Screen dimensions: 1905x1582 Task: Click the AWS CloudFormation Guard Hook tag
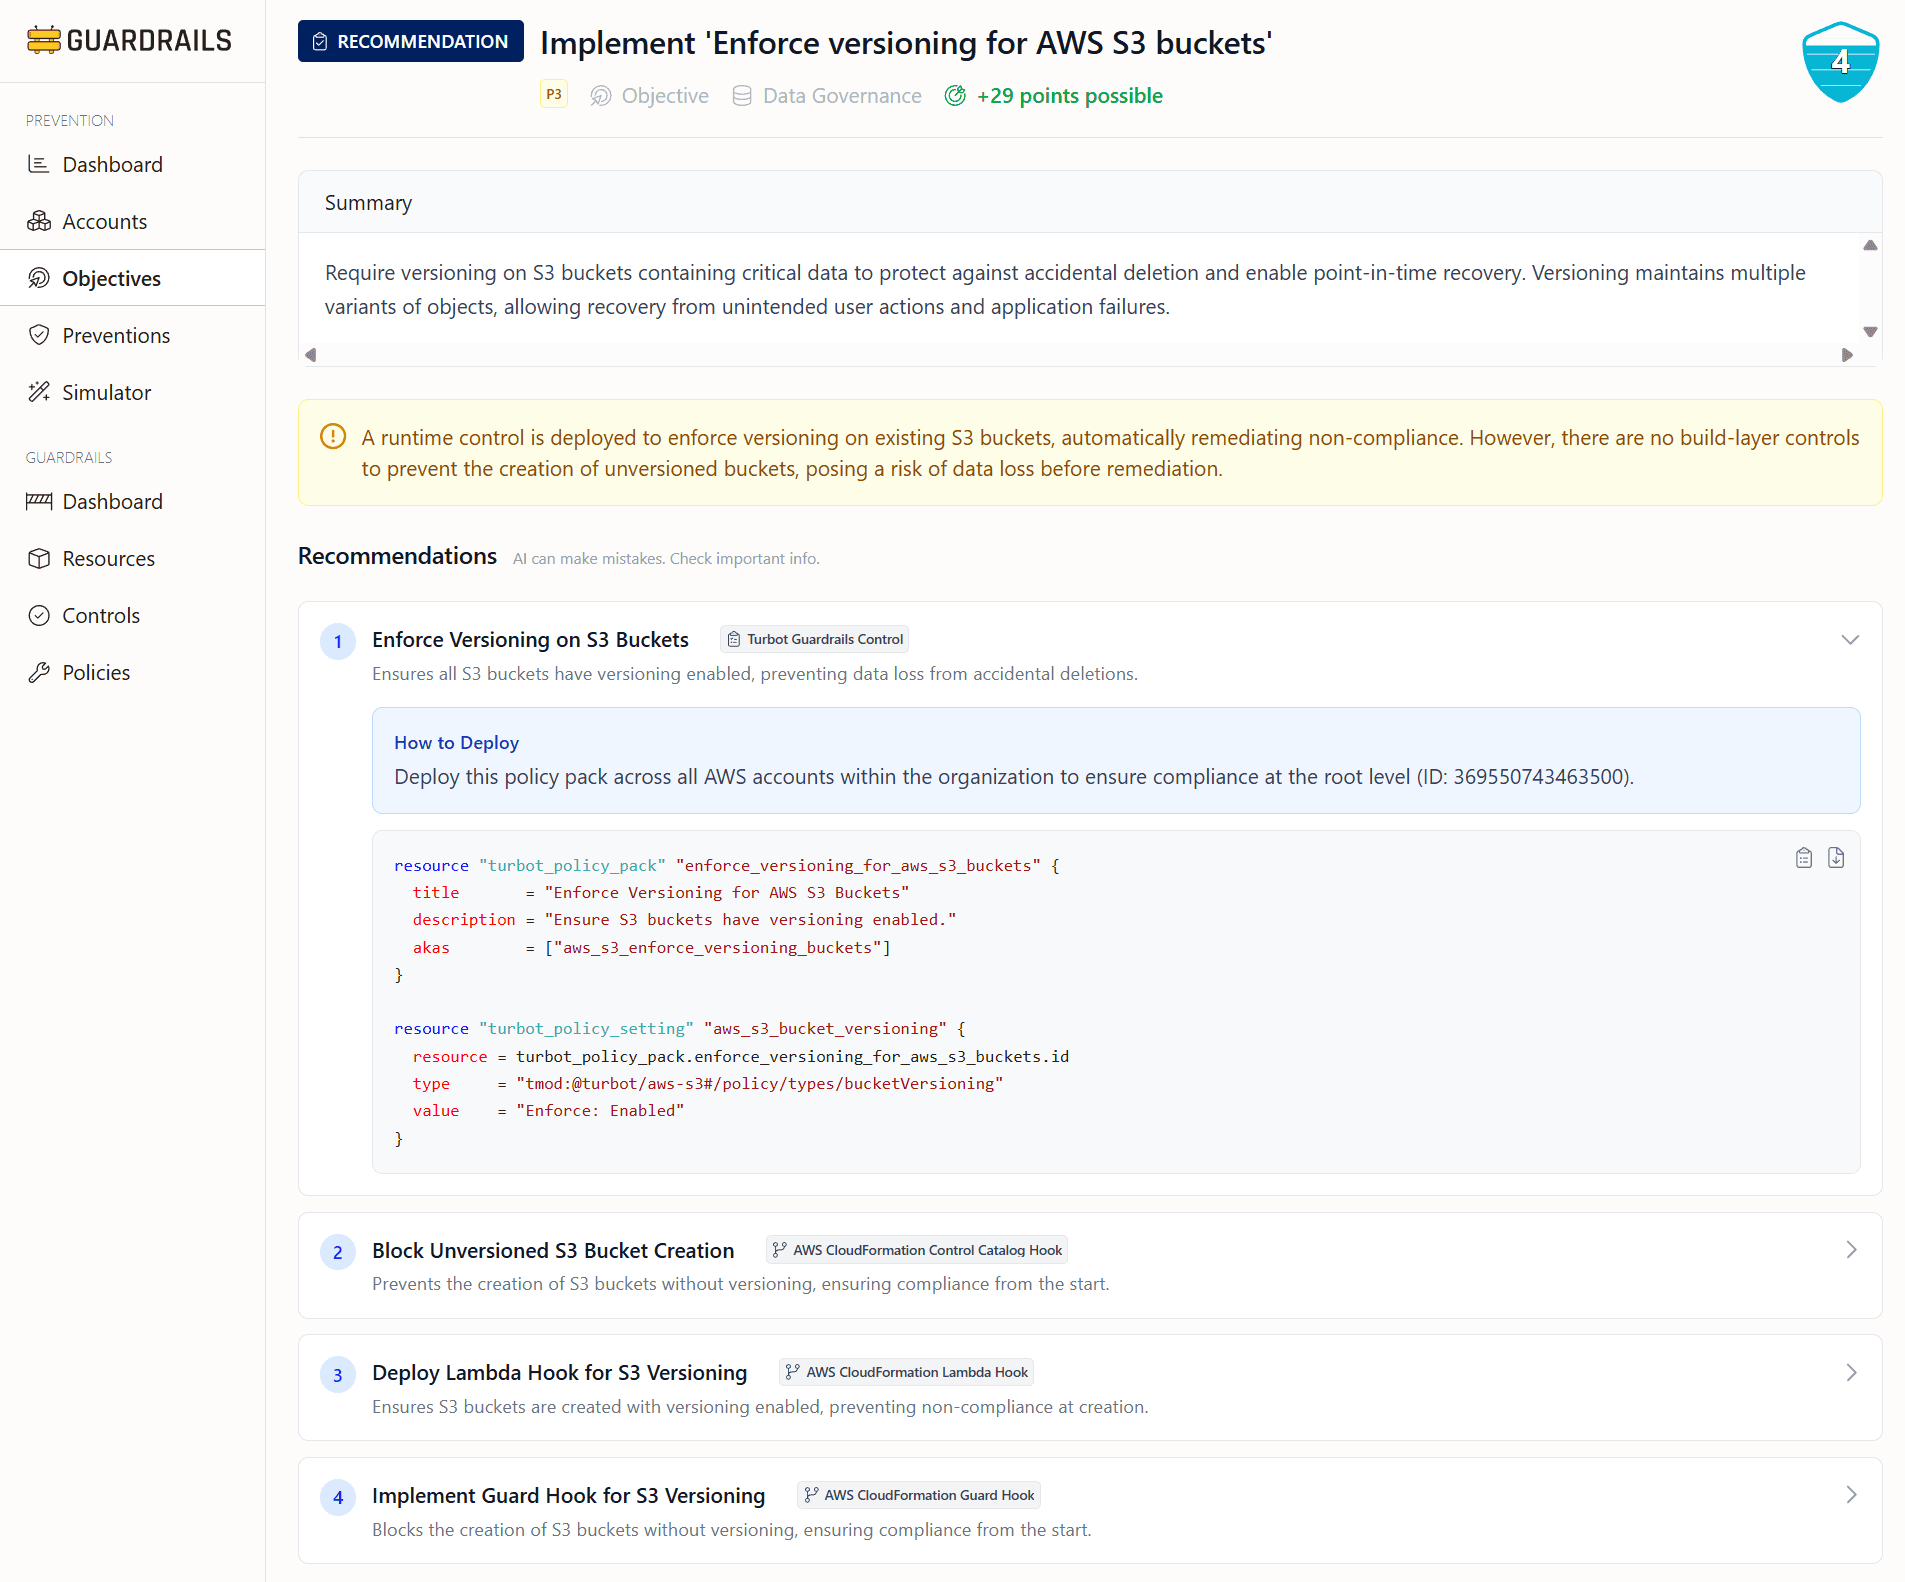[918, 1494]
